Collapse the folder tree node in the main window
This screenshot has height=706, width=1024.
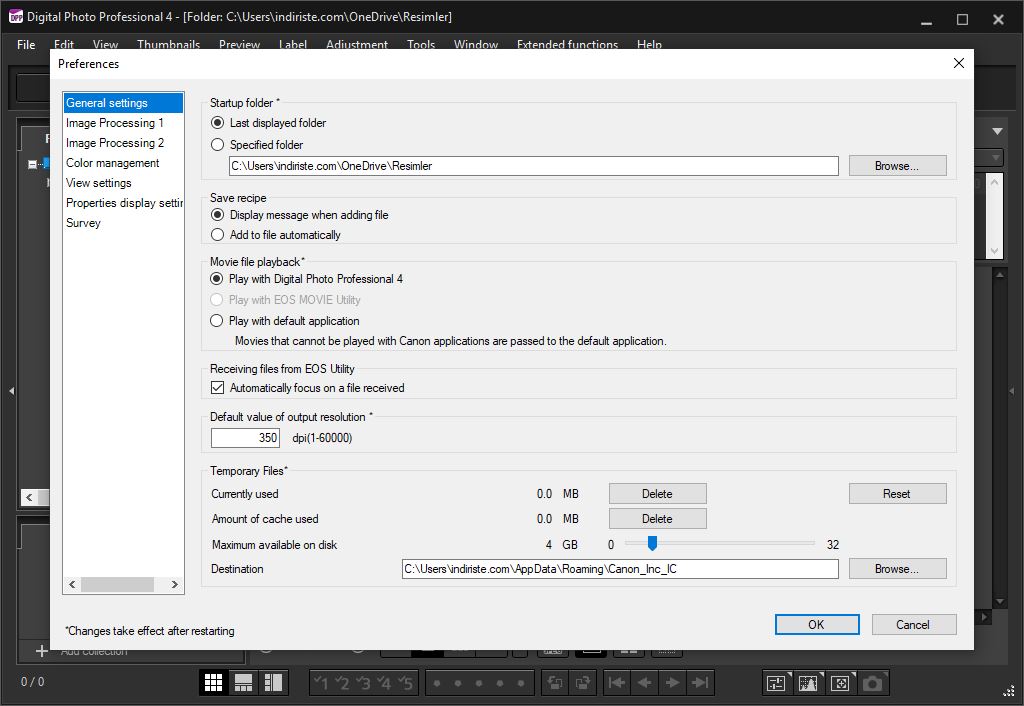(x=32, y=165)
